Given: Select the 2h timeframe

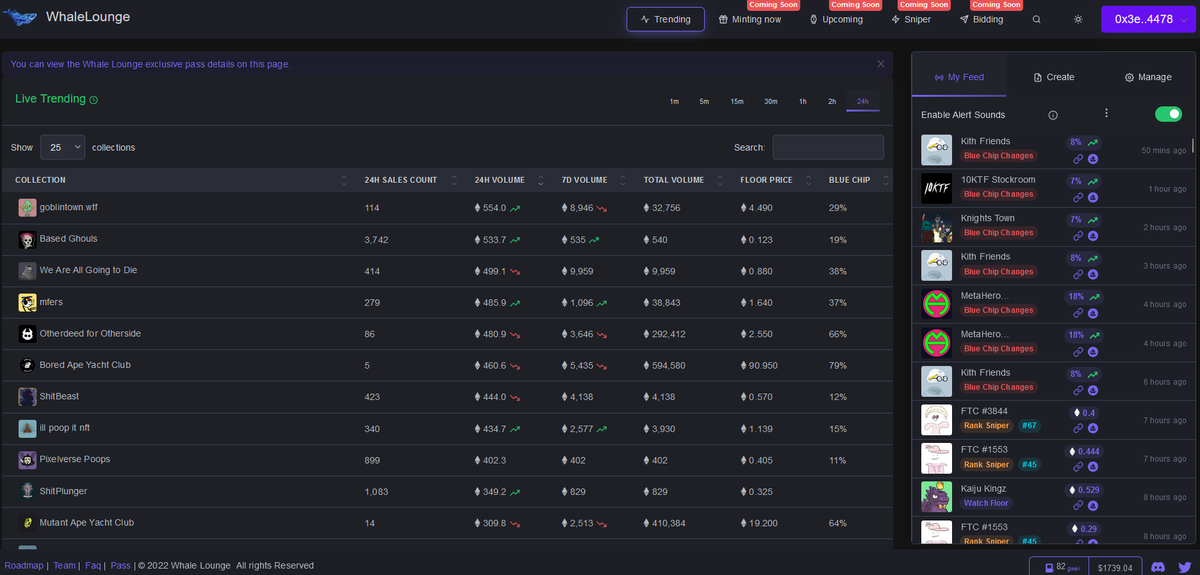Looking at the screenshot, I should click(x=832, y=101).
